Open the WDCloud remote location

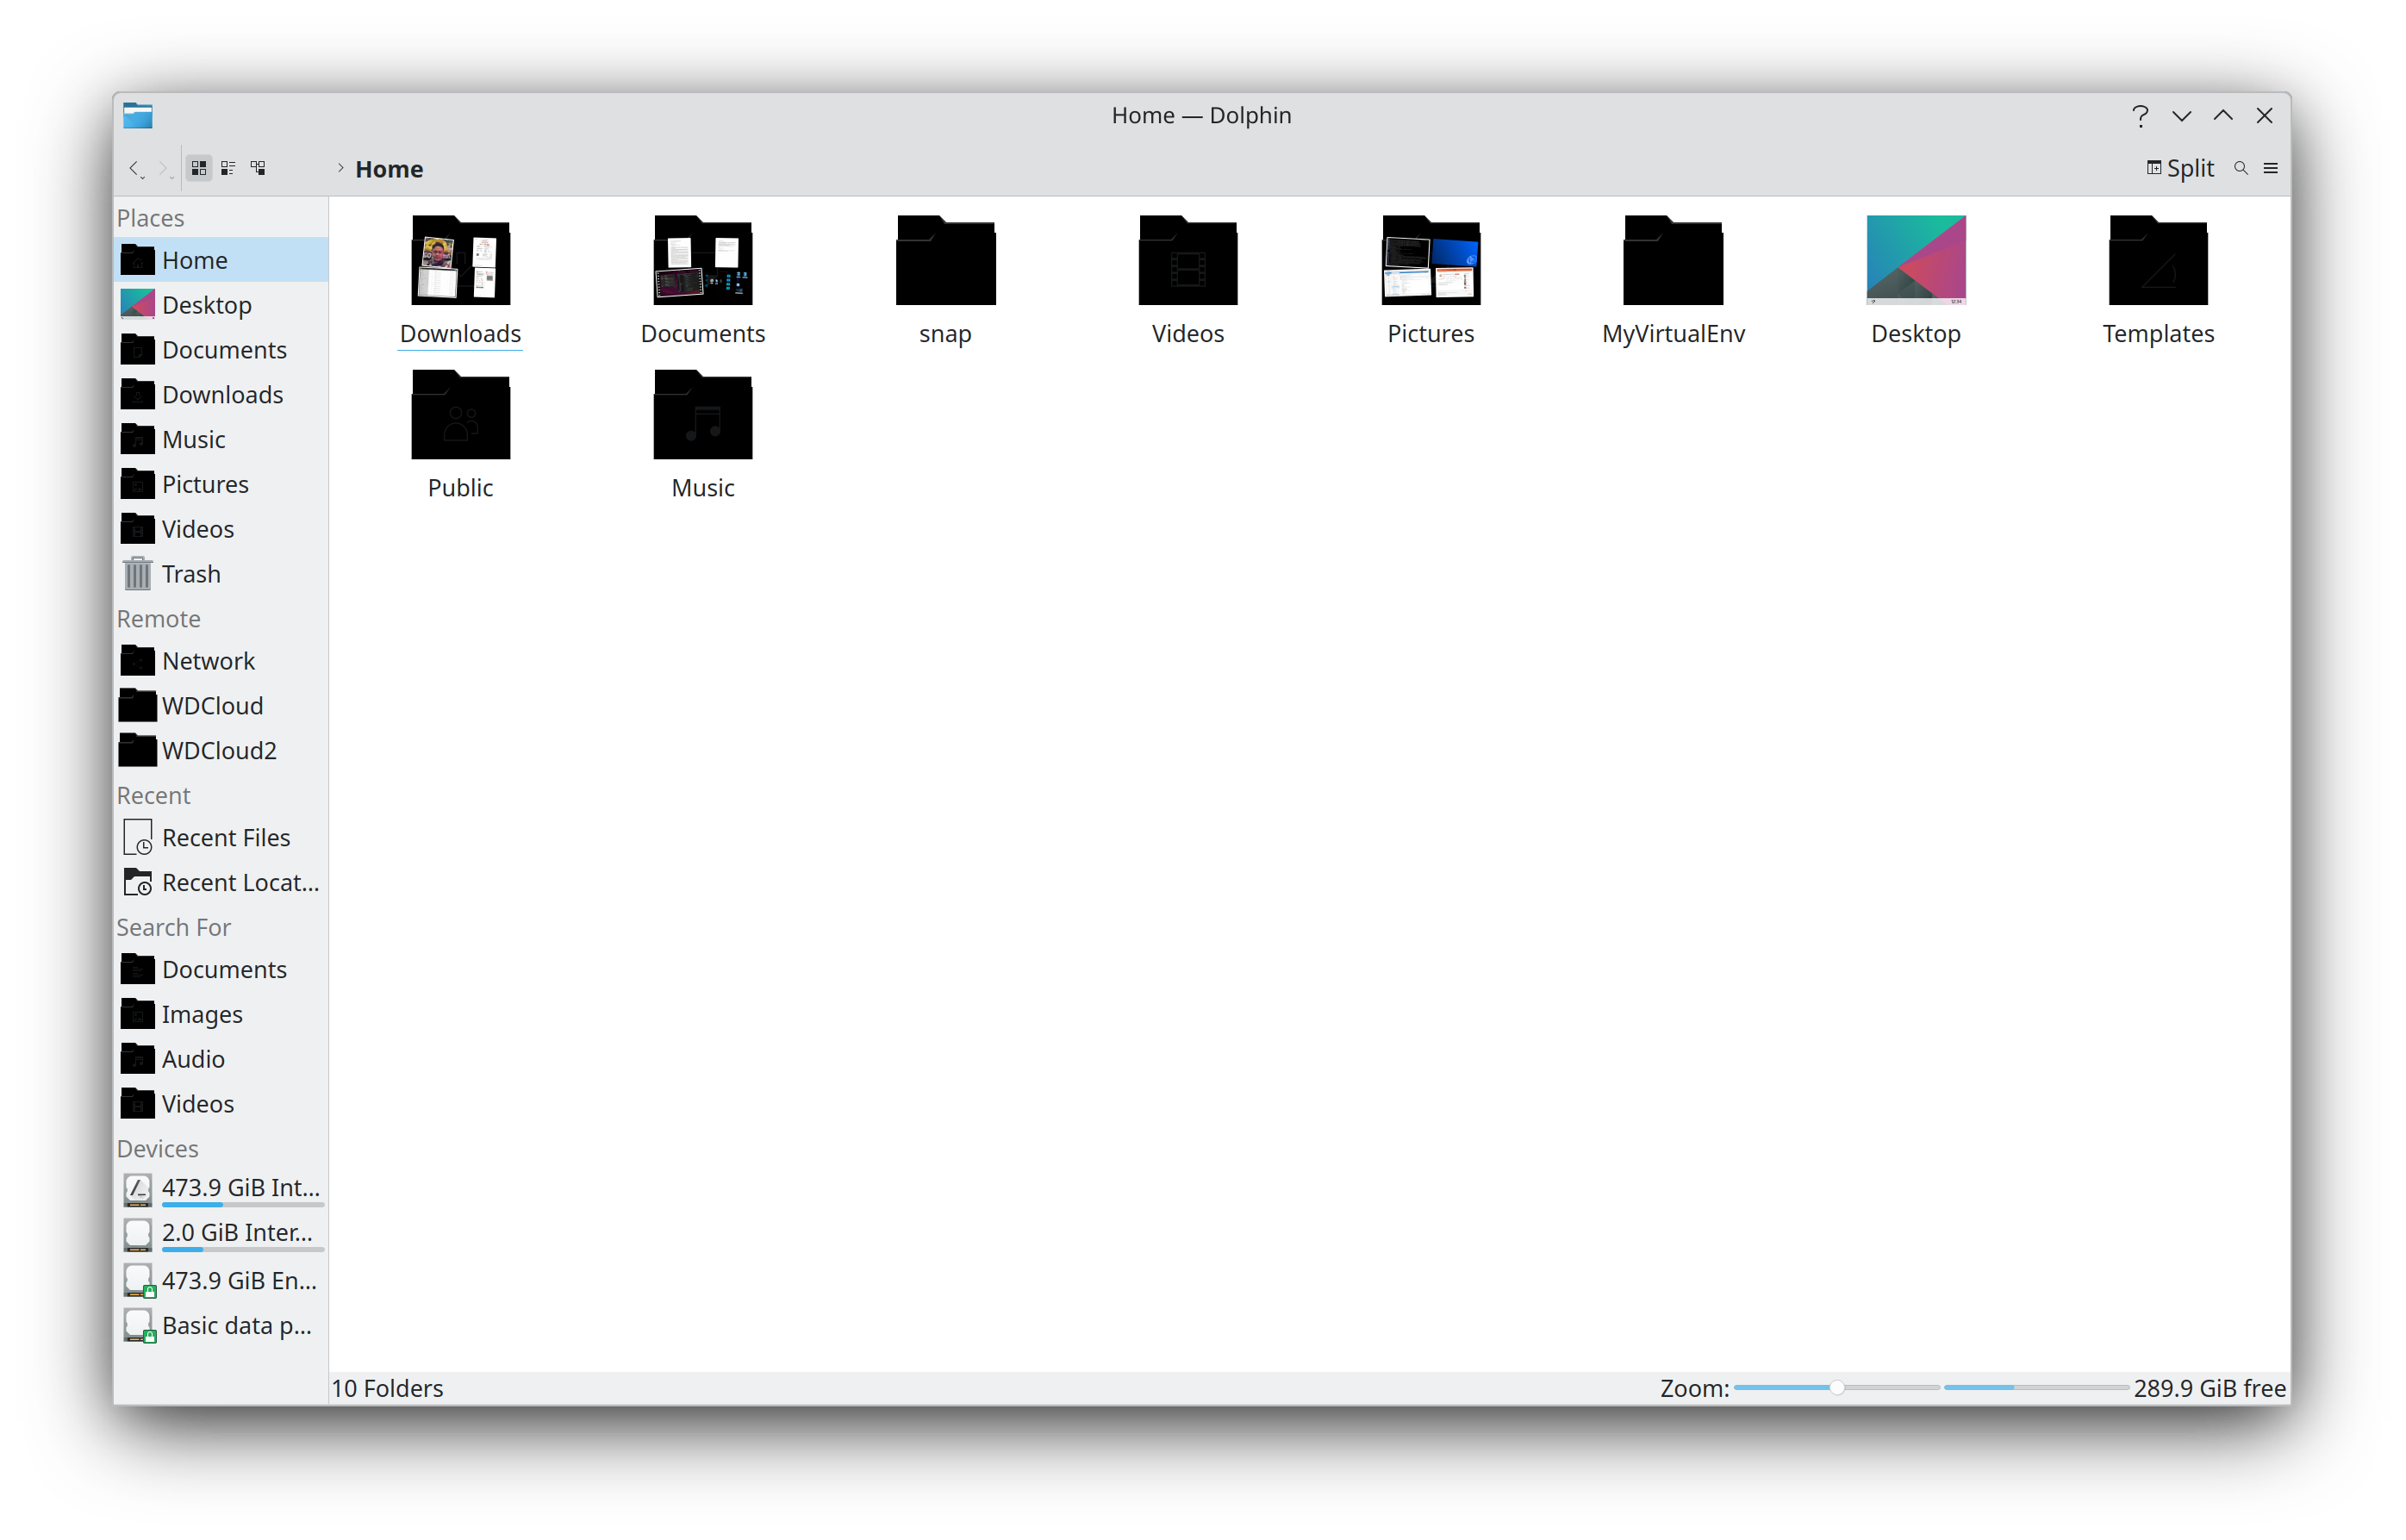[221, 706]
